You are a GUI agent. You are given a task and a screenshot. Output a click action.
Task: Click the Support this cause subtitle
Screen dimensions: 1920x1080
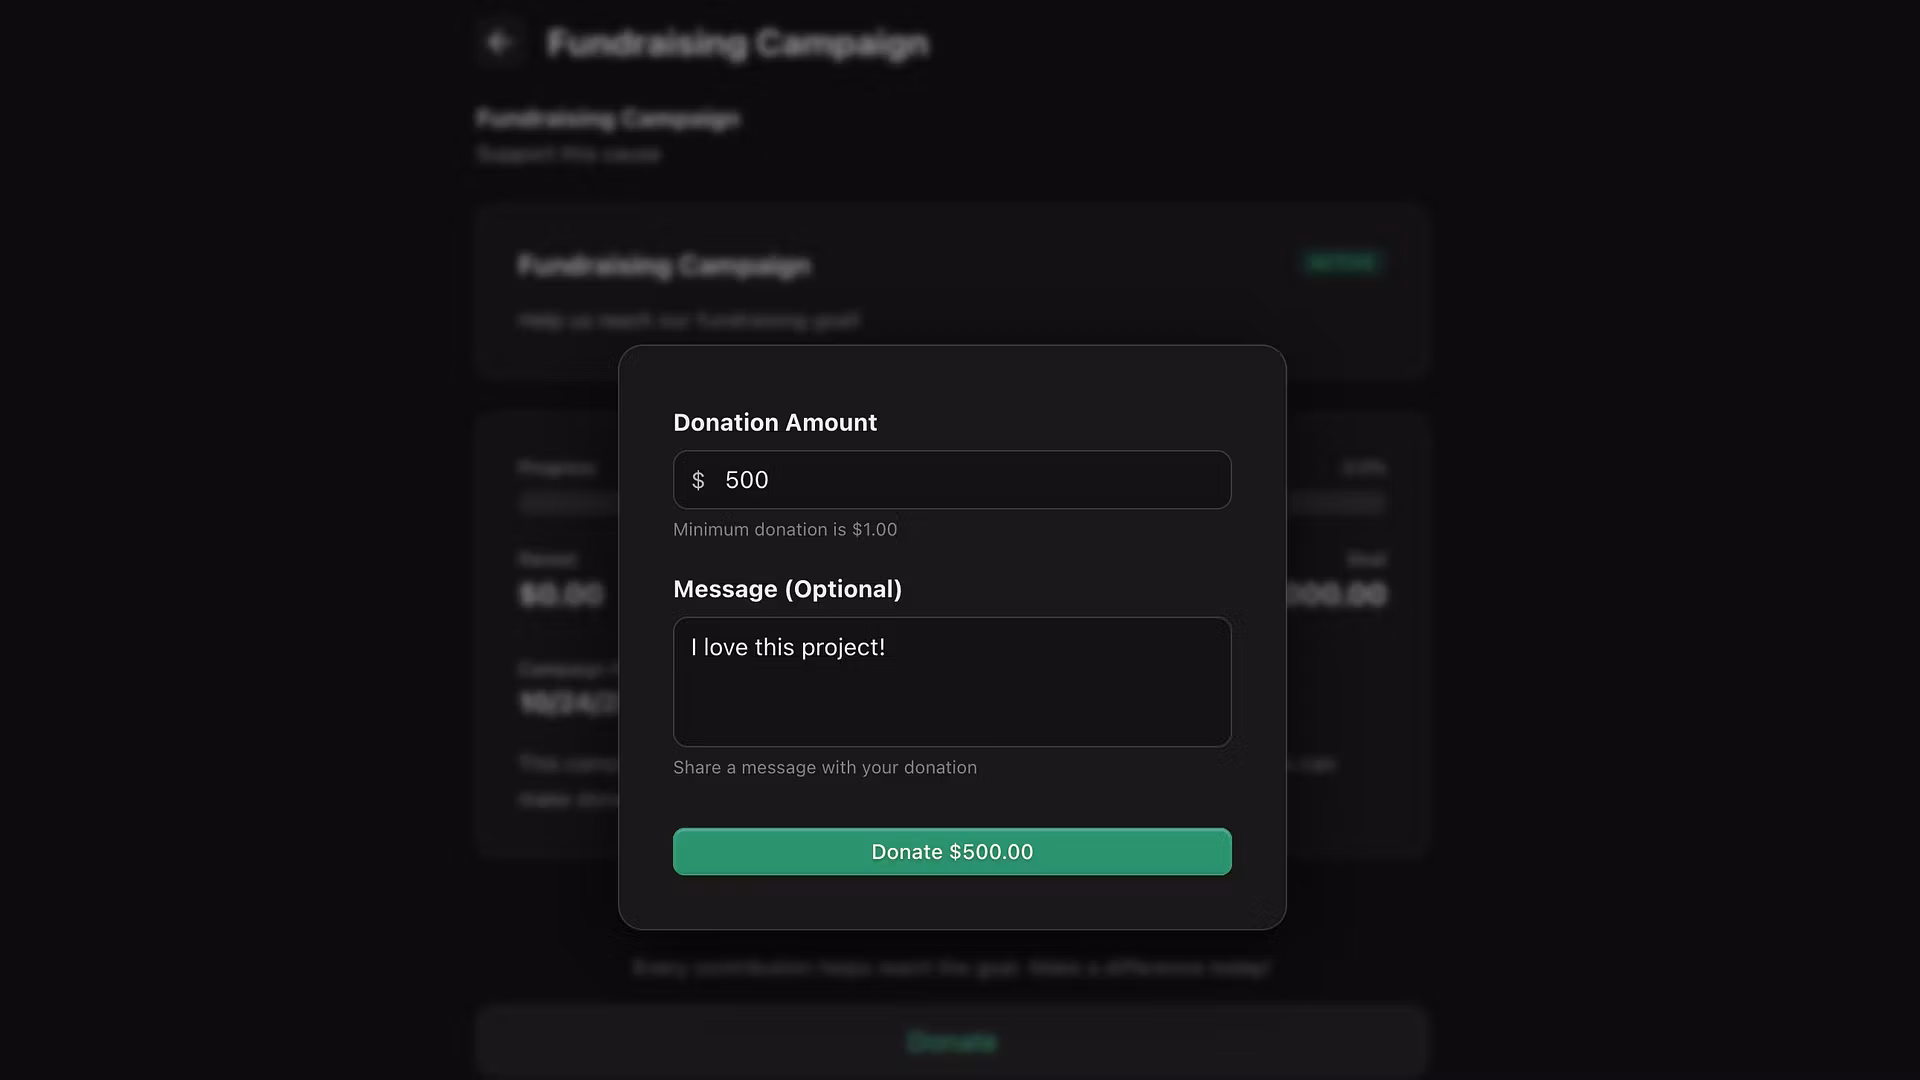[x=569, y=155]
